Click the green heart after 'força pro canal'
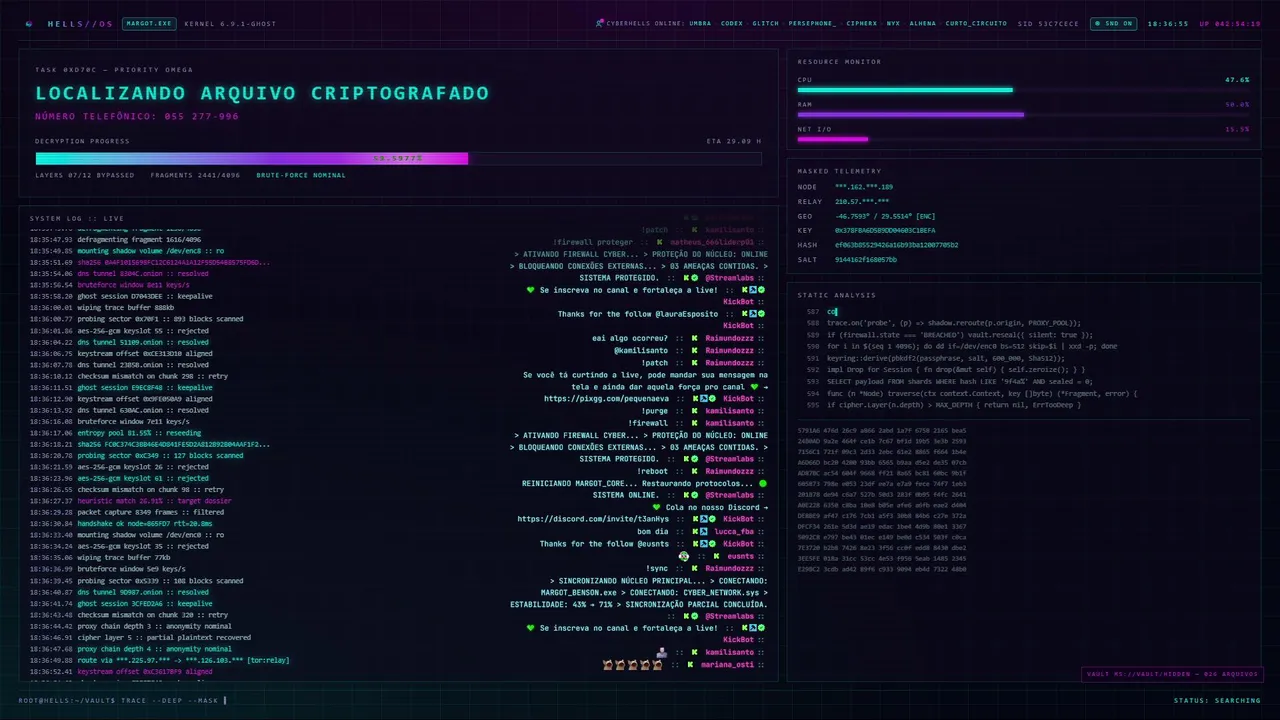 755,387
